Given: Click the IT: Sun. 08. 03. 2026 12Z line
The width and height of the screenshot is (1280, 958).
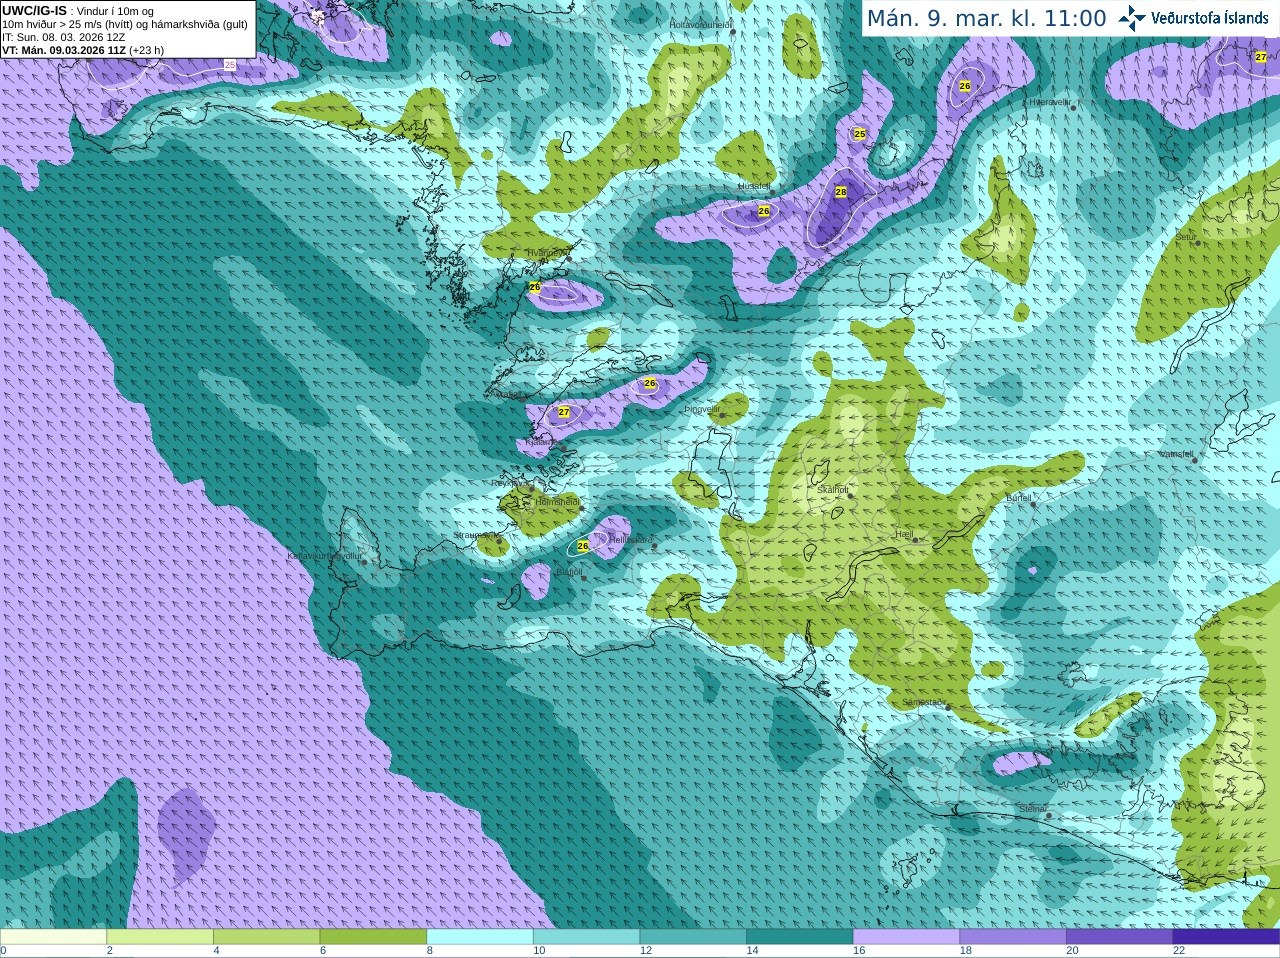Looking at the screenshot, I should pyautogui.click(x=64, y=37).
